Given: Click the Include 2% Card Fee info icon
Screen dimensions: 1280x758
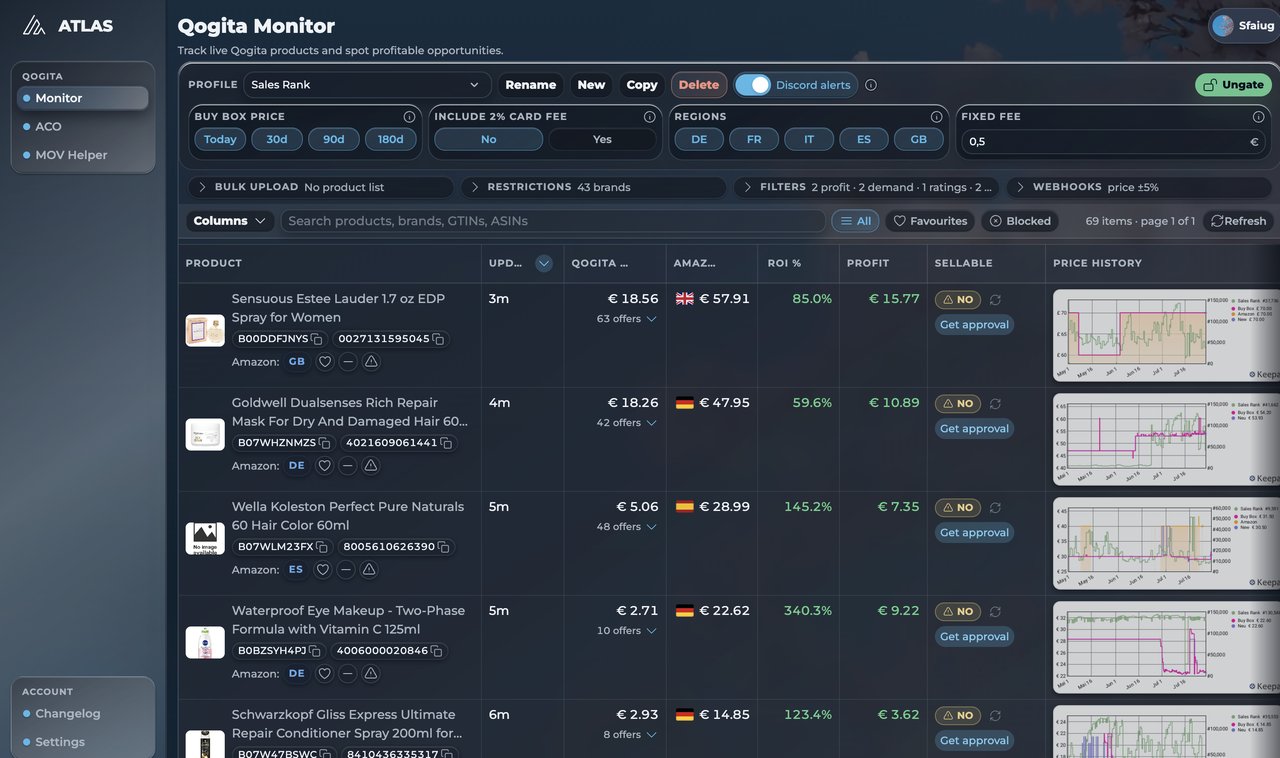Looking at the screenshot, I should point(650,117).
